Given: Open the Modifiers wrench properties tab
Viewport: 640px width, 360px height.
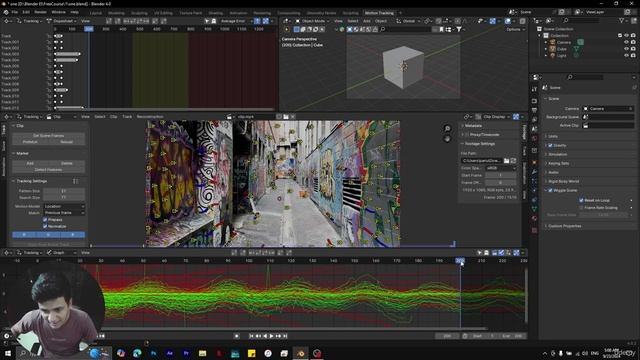Looking at the screenshot, I should point(534,172).
